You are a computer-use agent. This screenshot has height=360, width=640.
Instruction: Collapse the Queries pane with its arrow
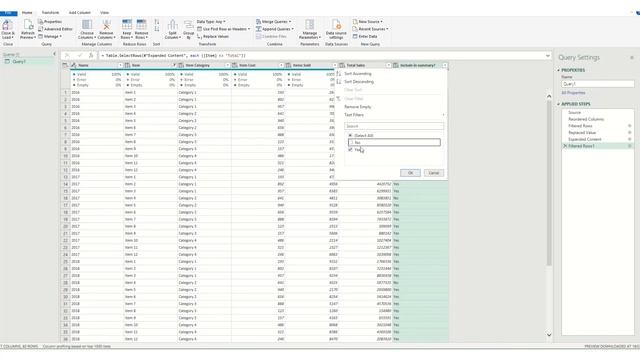(x=54, y=54)
